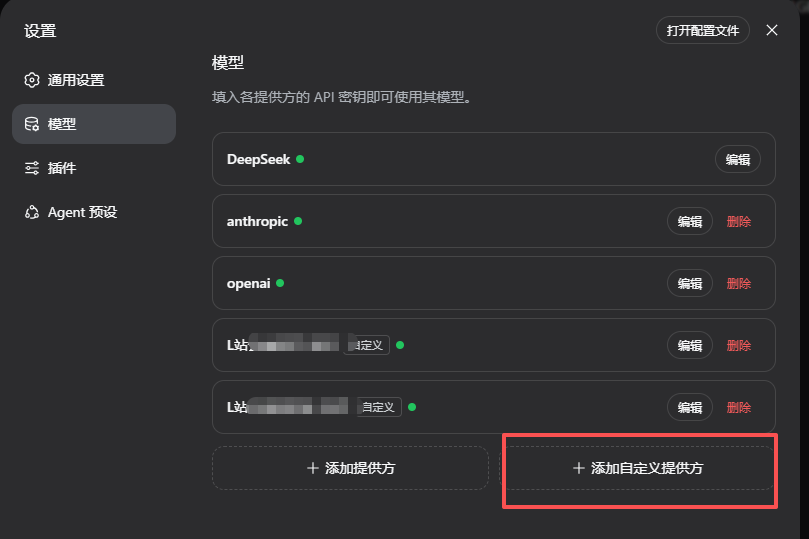Edit the openai provider
The image size is (809, 539).
(690, 283)
